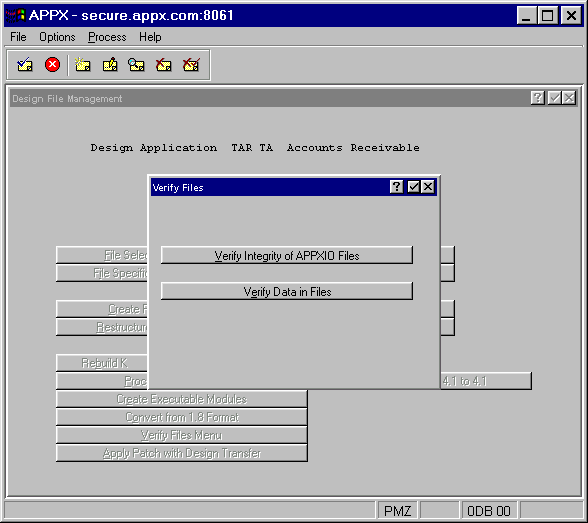The height and width of the screenshot is (523, 588).
Task: Click the last toolbar folder icon
Action: click(191, 64)
